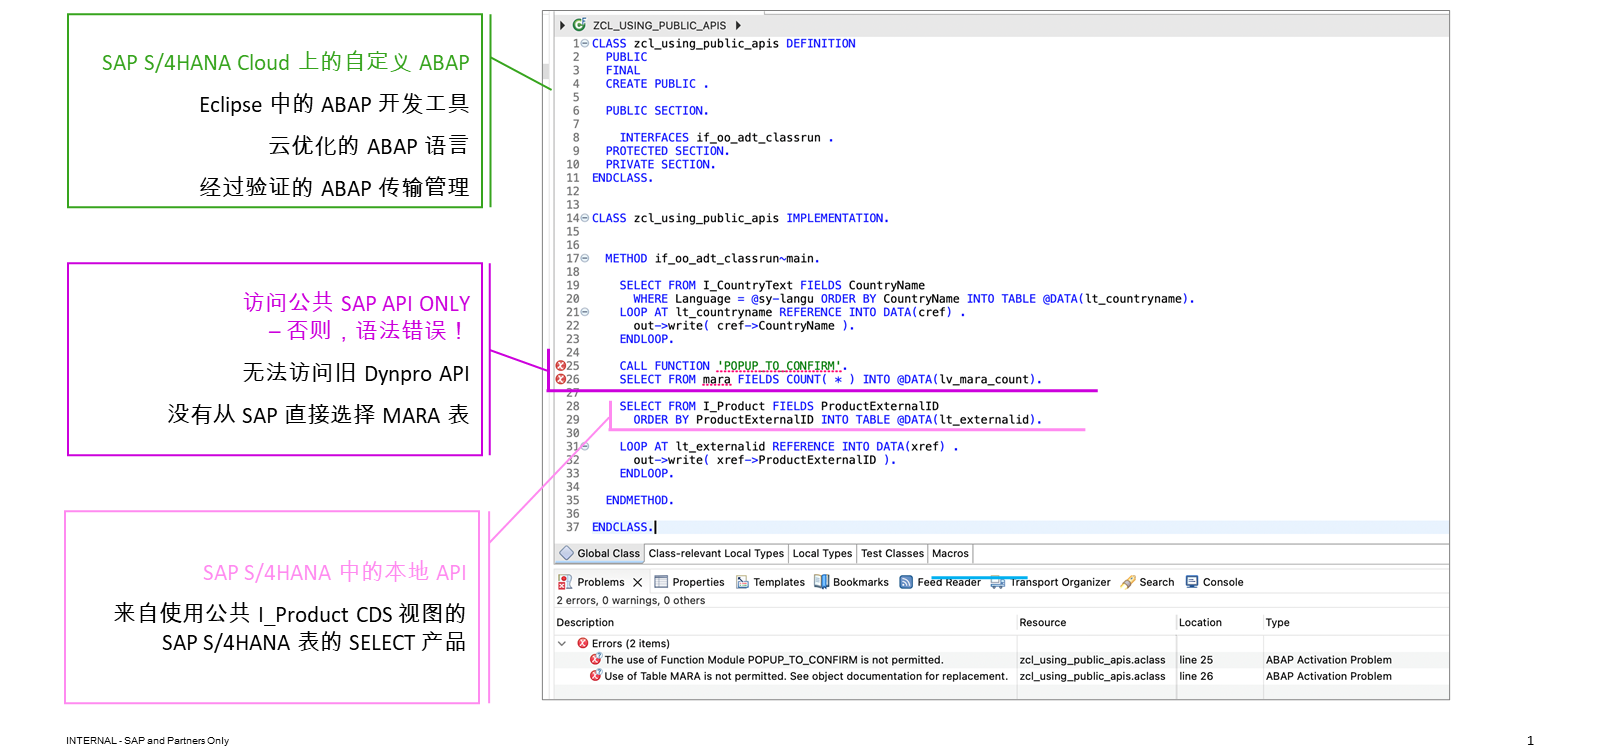Image resolution: width=1600 pixels, height=756 pixels.
Task: Click the editor's left vertical scroll thumb
Action: coord(546,71)
